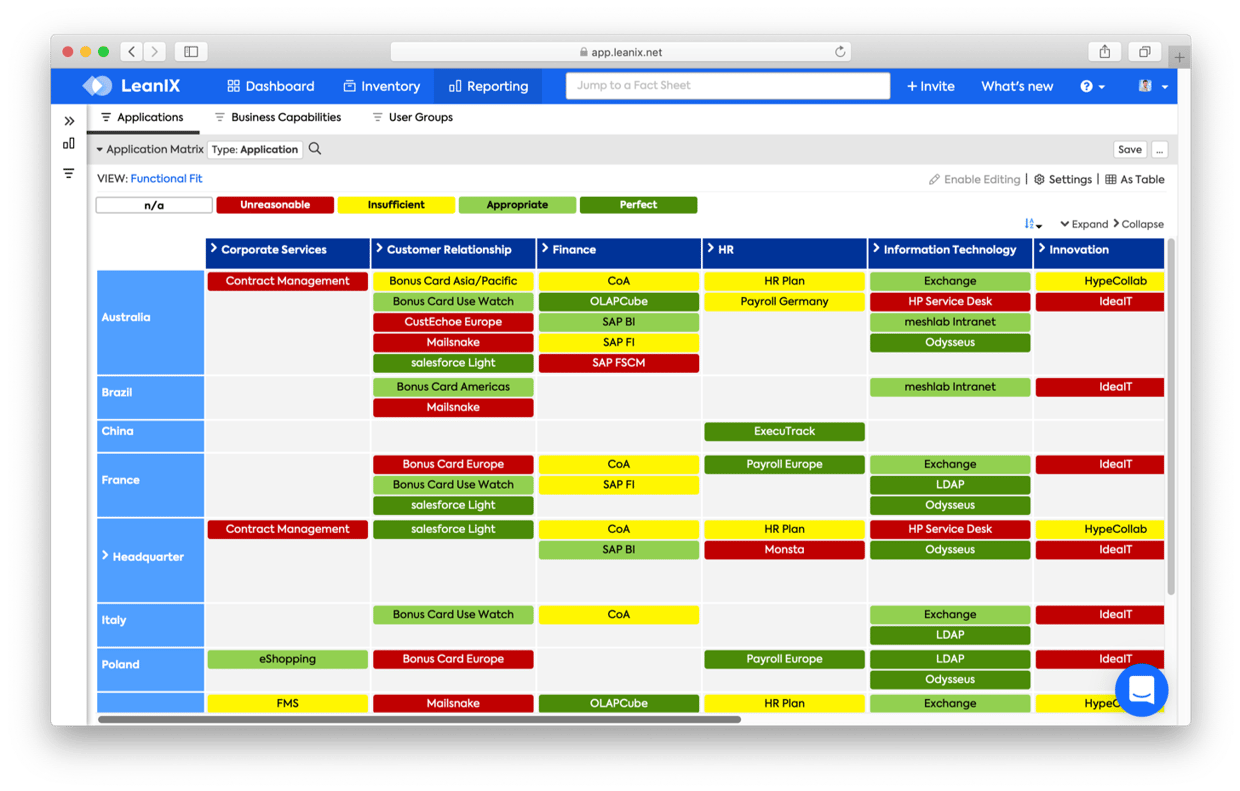Viewport: 1240px width, 791px height.
Task: Reload the page with Safari refresh icon
Action: coord(840,52)
